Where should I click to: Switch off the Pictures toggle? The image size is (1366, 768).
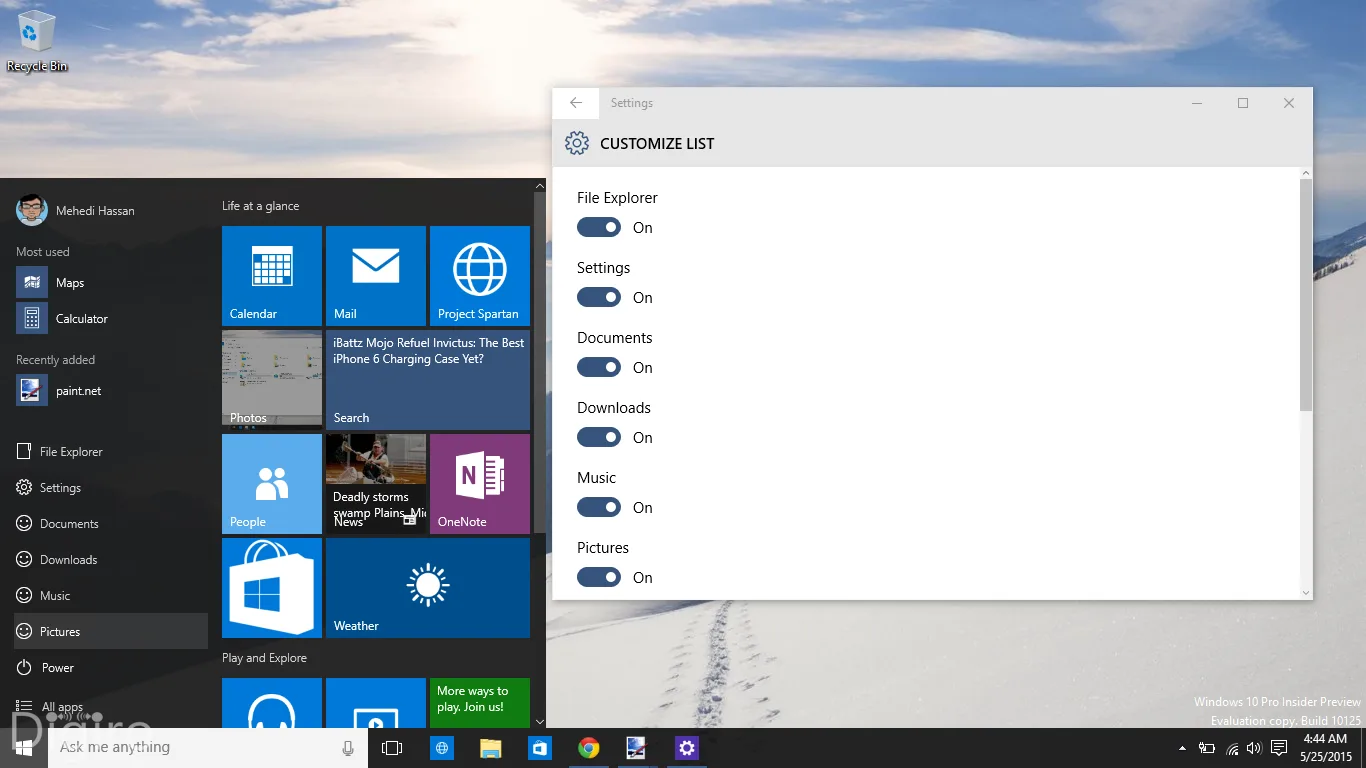coord(599,577)
